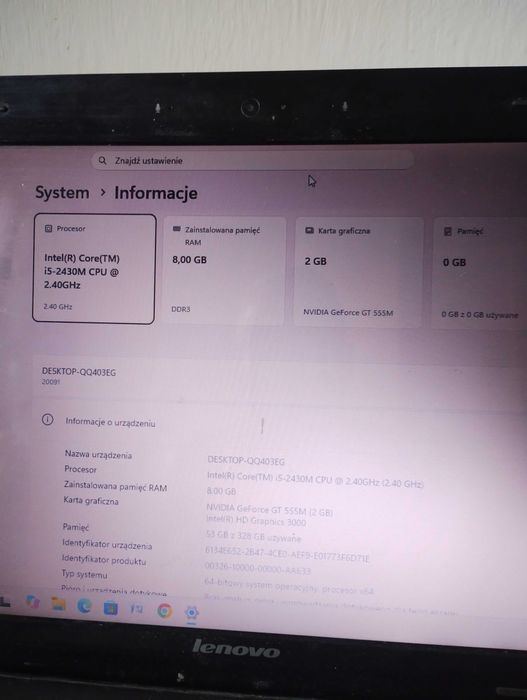Select the Procesor info card

tap(94, 269)
